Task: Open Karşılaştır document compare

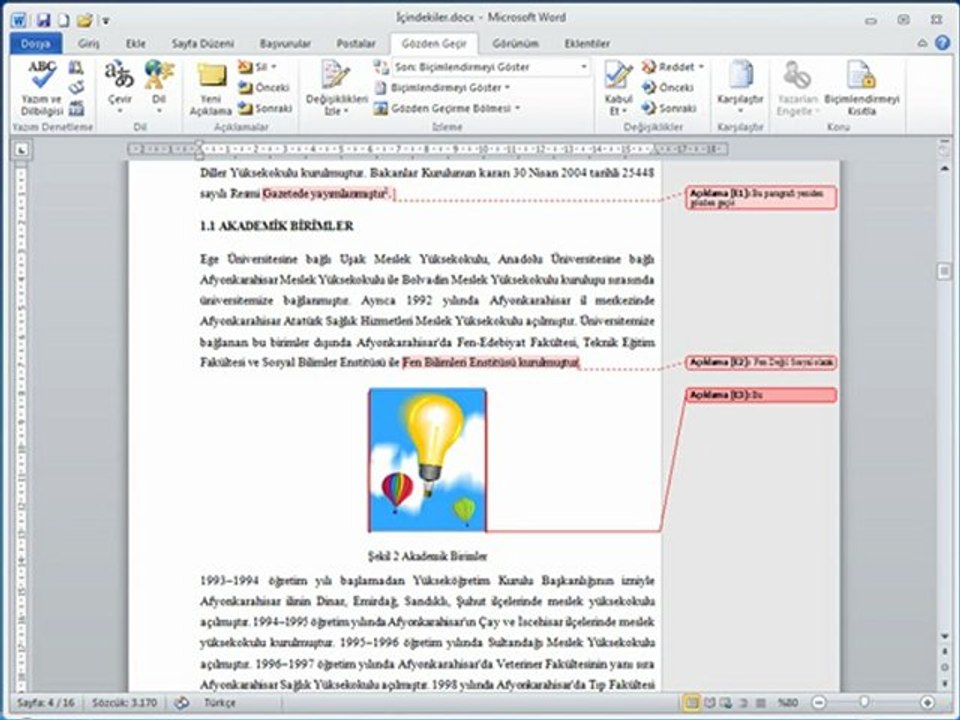Action: click(x=740, y=88)
